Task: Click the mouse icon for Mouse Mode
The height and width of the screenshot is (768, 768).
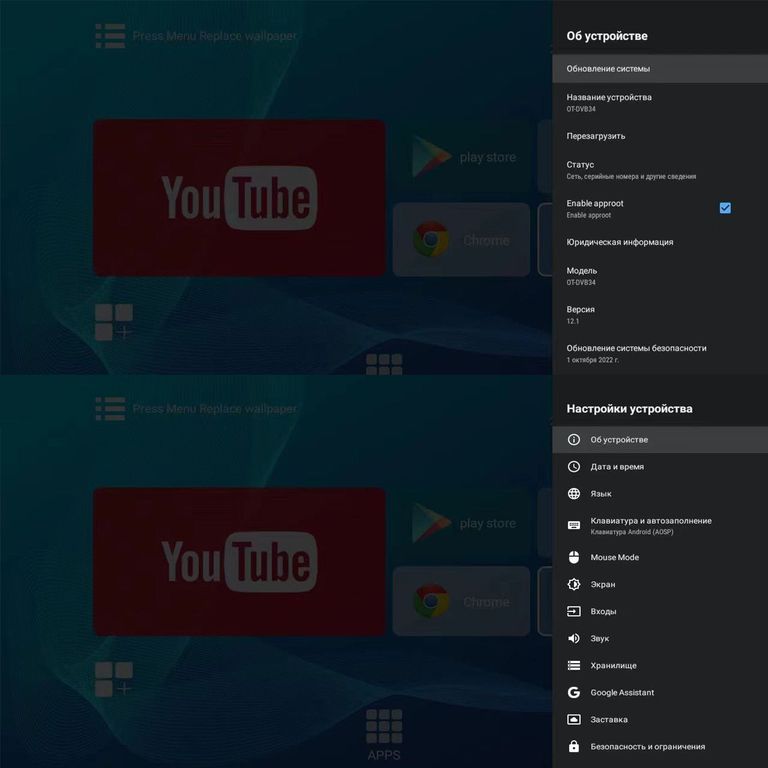Action: (x=574, y=557)
